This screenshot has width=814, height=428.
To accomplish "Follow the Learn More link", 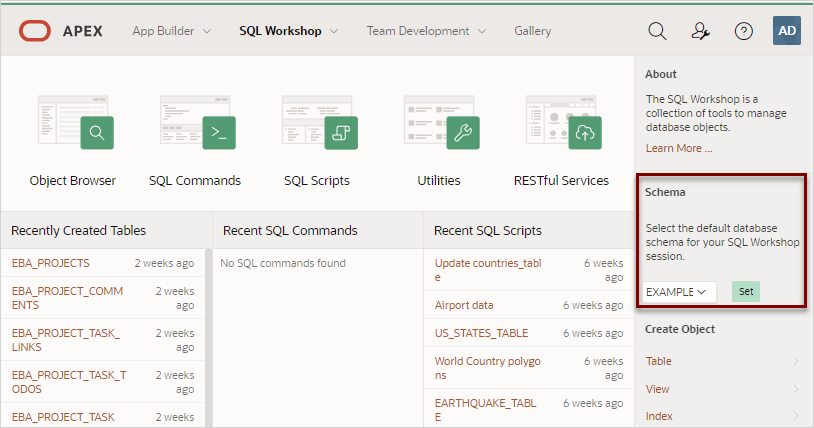I will pyautogui.click(x=679, y=148).
